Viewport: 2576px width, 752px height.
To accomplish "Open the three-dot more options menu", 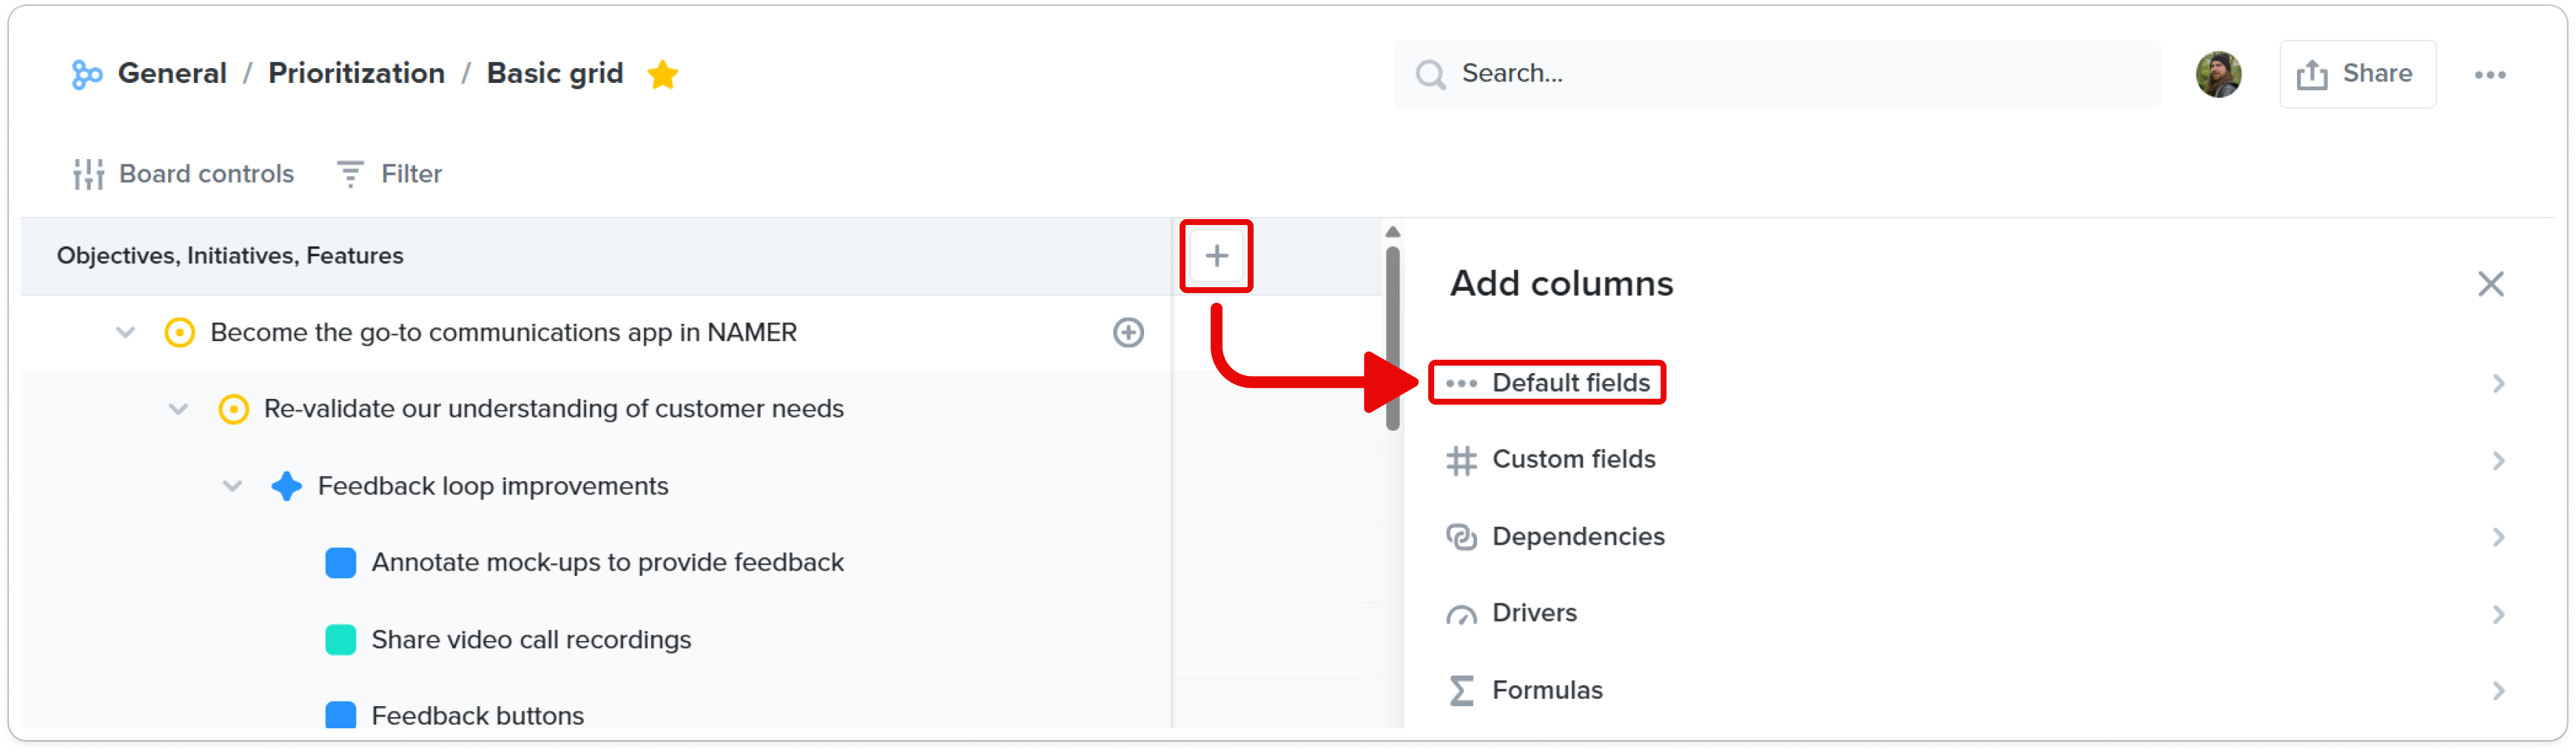I will (2489, 75).
